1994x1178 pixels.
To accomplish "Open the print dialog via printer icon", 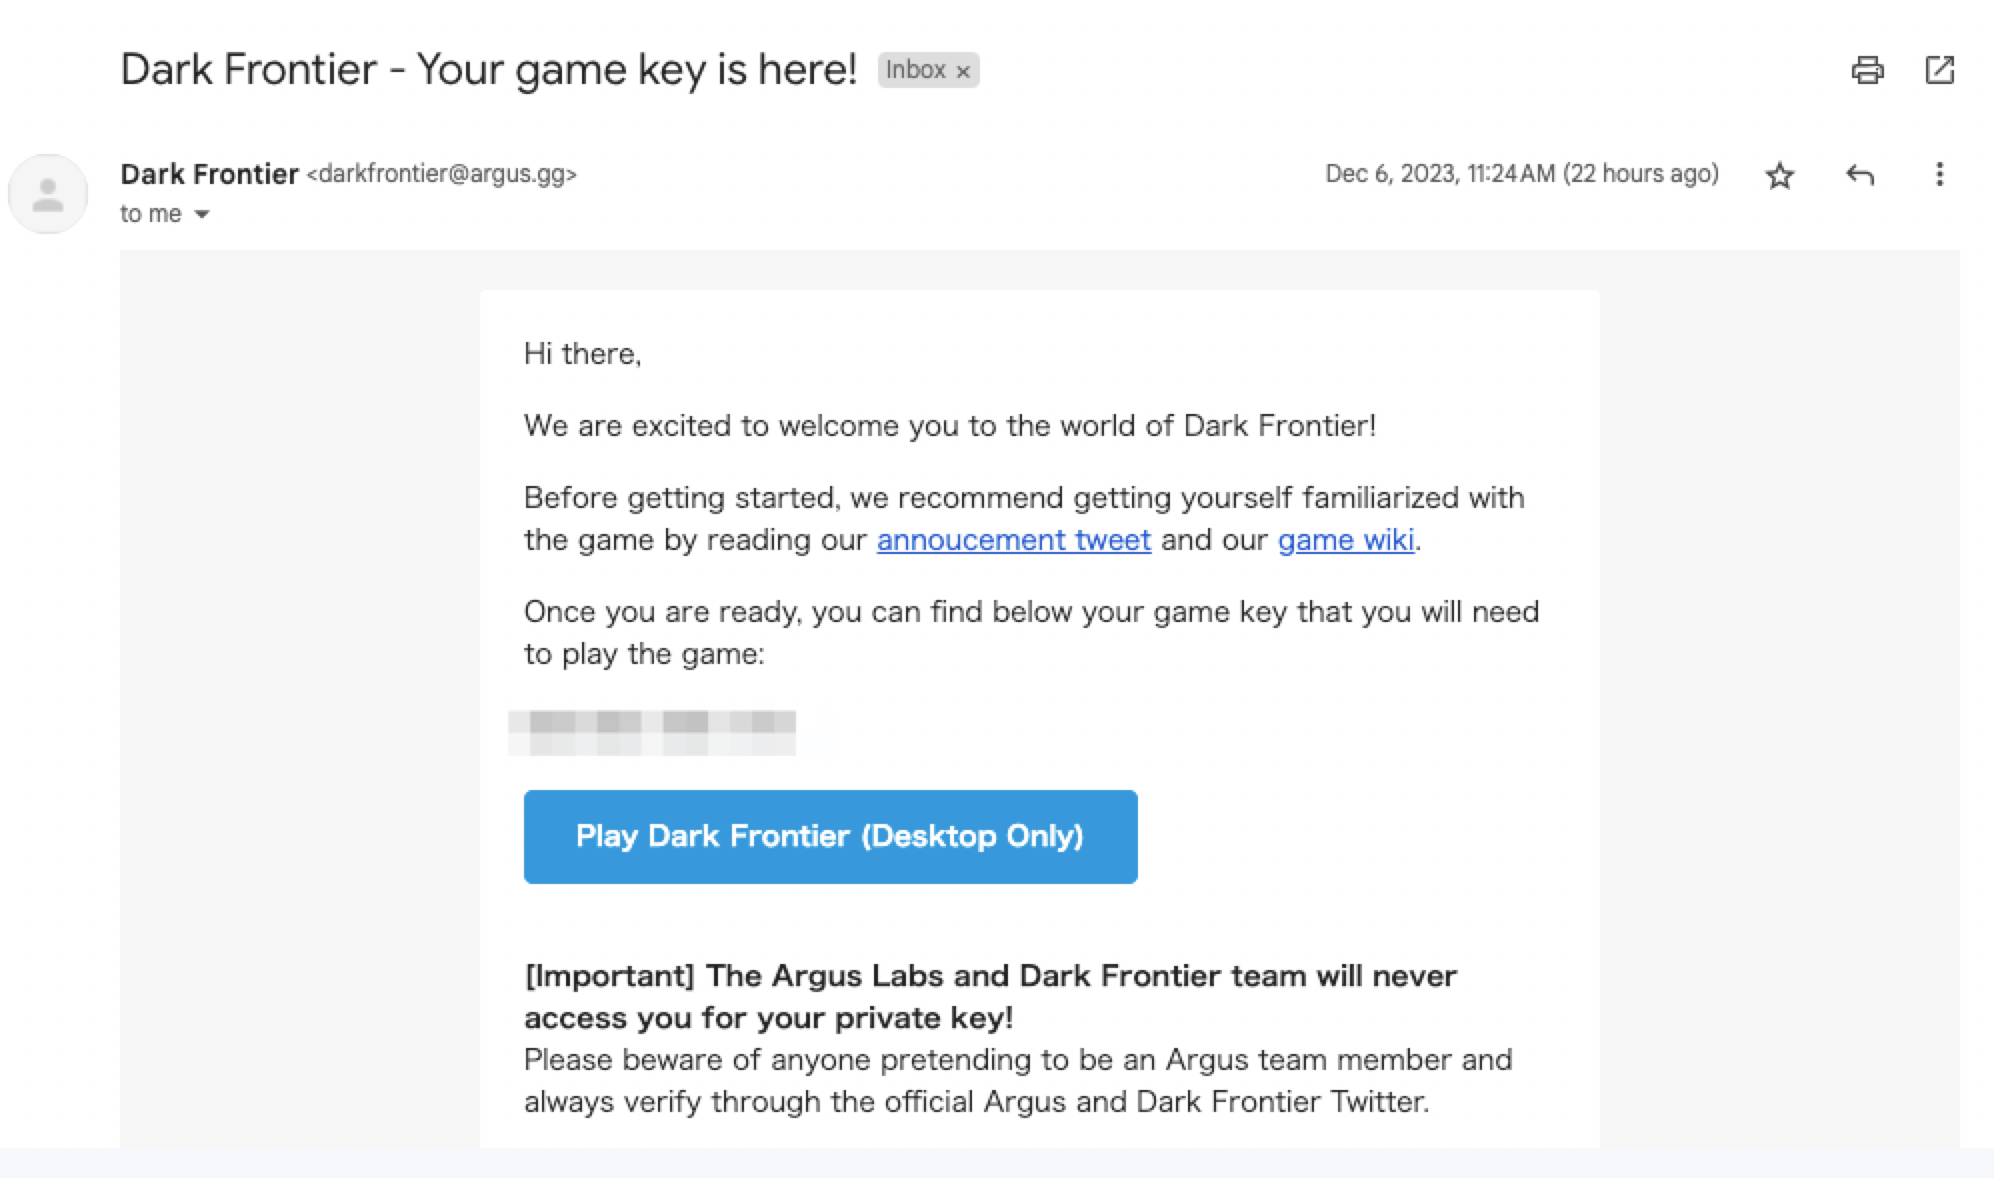I will [1868, 70].
